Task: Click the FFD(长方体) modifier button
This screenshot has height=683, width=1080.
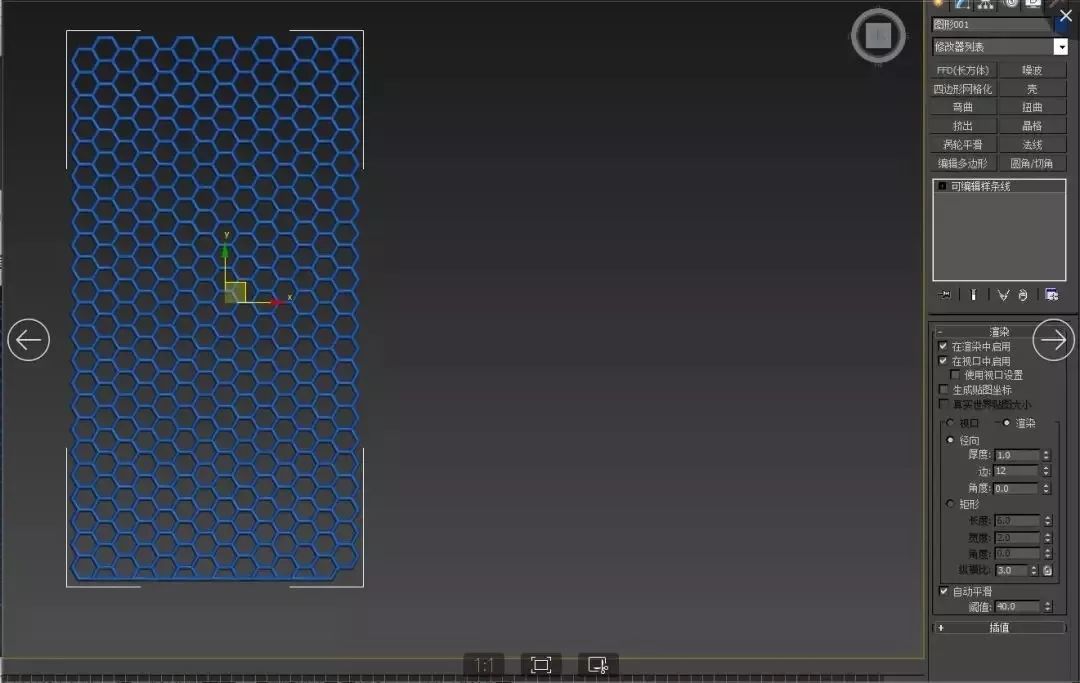Action: [963, 70]
